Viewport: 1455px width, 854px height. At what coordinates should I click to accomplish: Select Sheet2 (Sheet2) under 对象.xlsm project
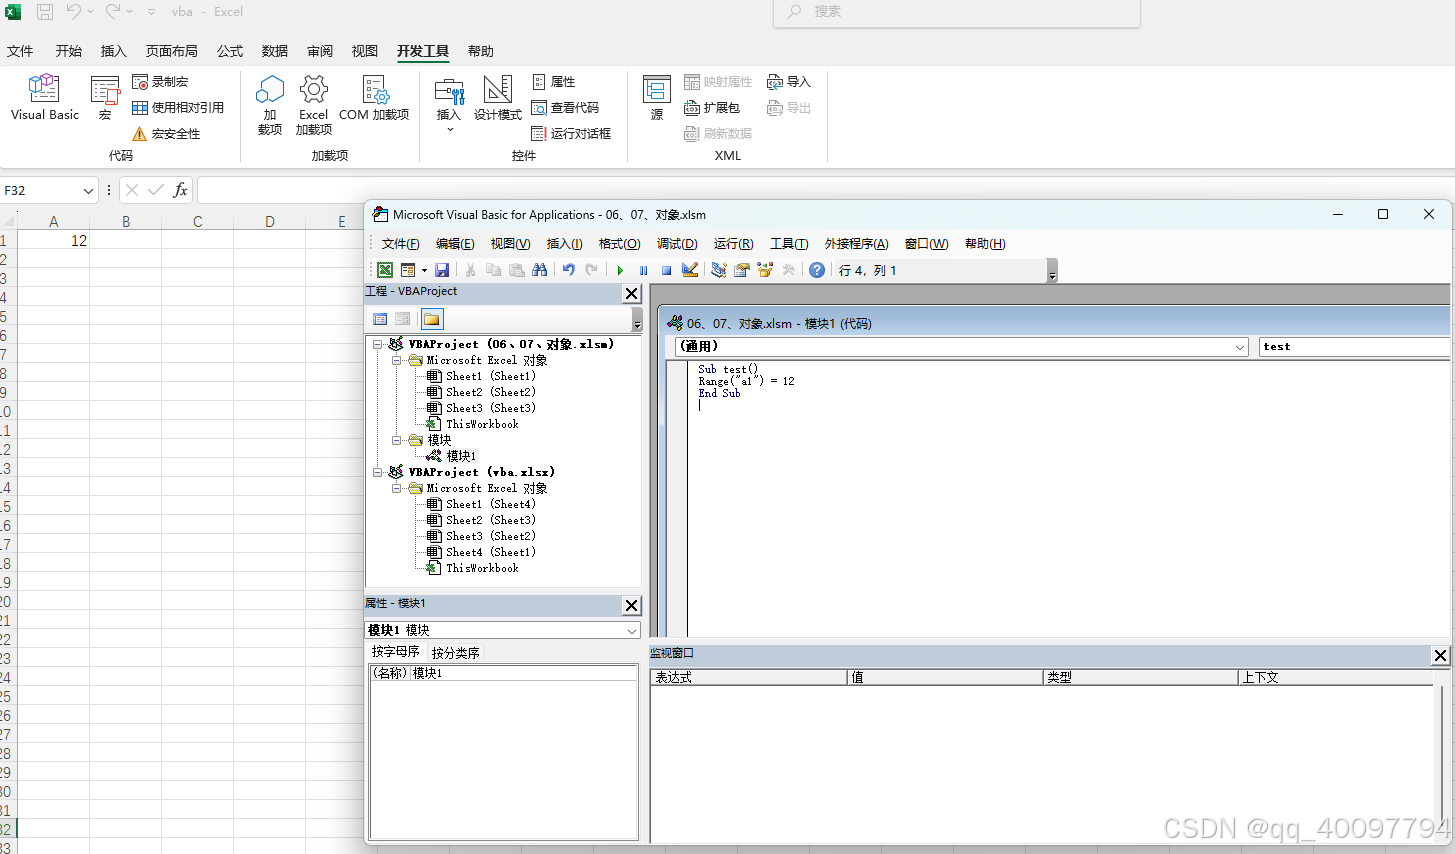490,392
